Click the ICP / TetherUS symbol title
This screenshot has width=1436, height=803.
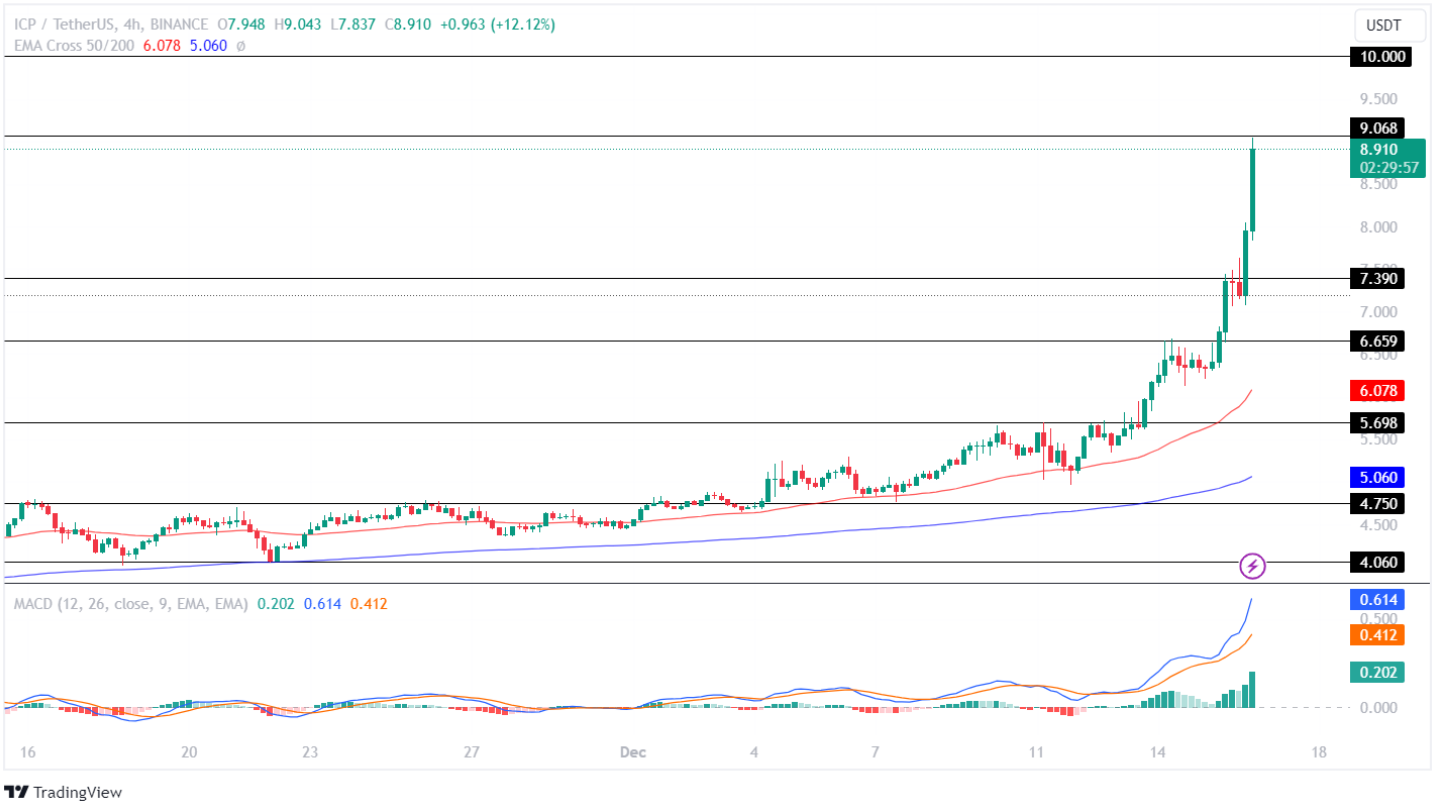(x=63, y=24)
